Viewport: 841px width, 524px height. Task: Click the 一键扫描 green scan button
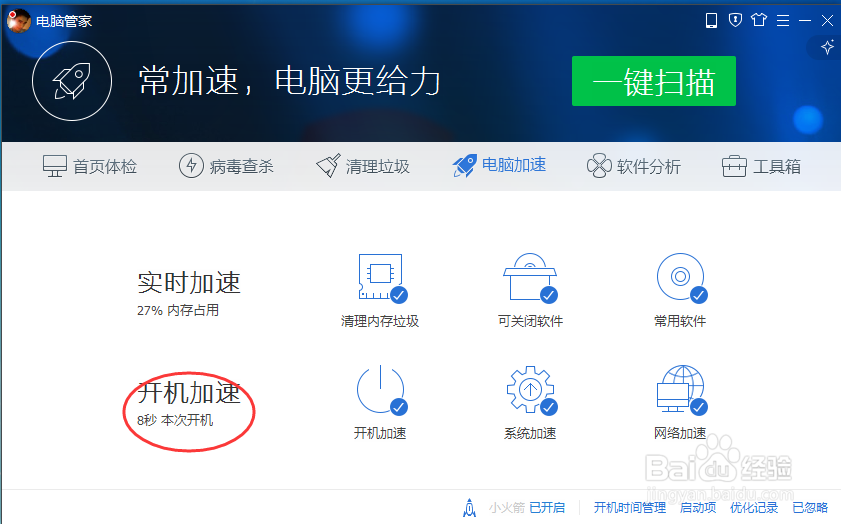[x=653, y=81]
